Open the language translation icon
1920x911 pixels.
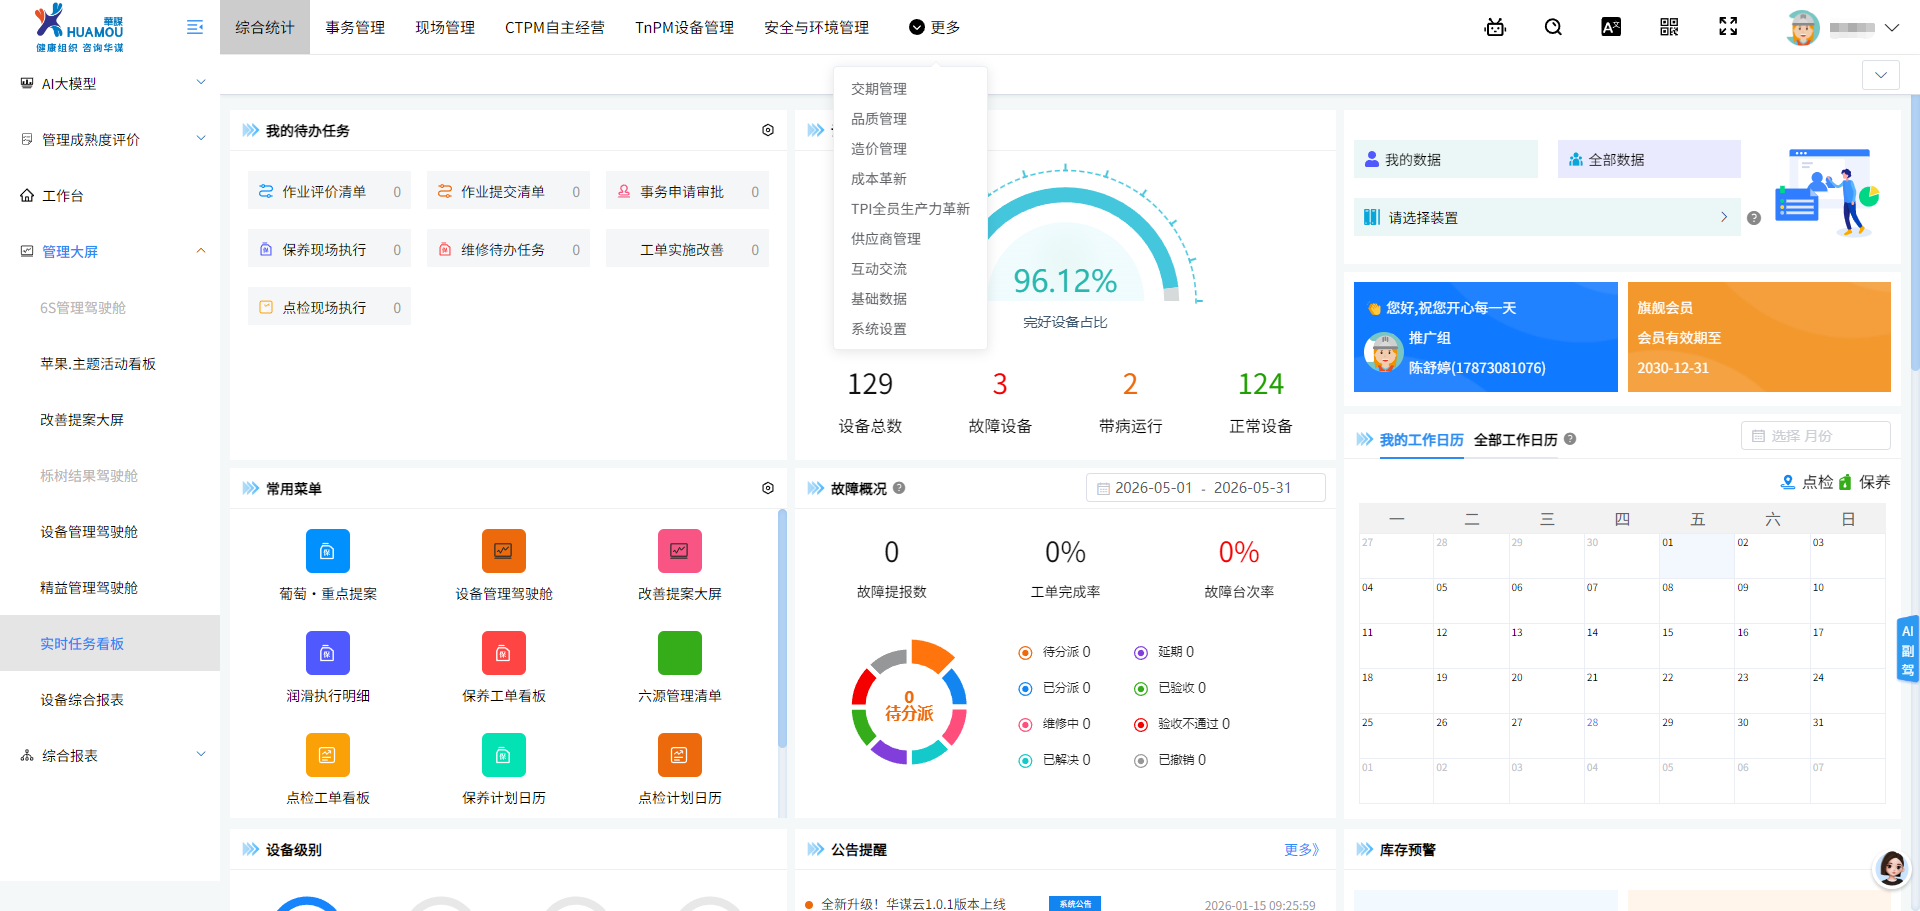click(x=1611, y=27)
